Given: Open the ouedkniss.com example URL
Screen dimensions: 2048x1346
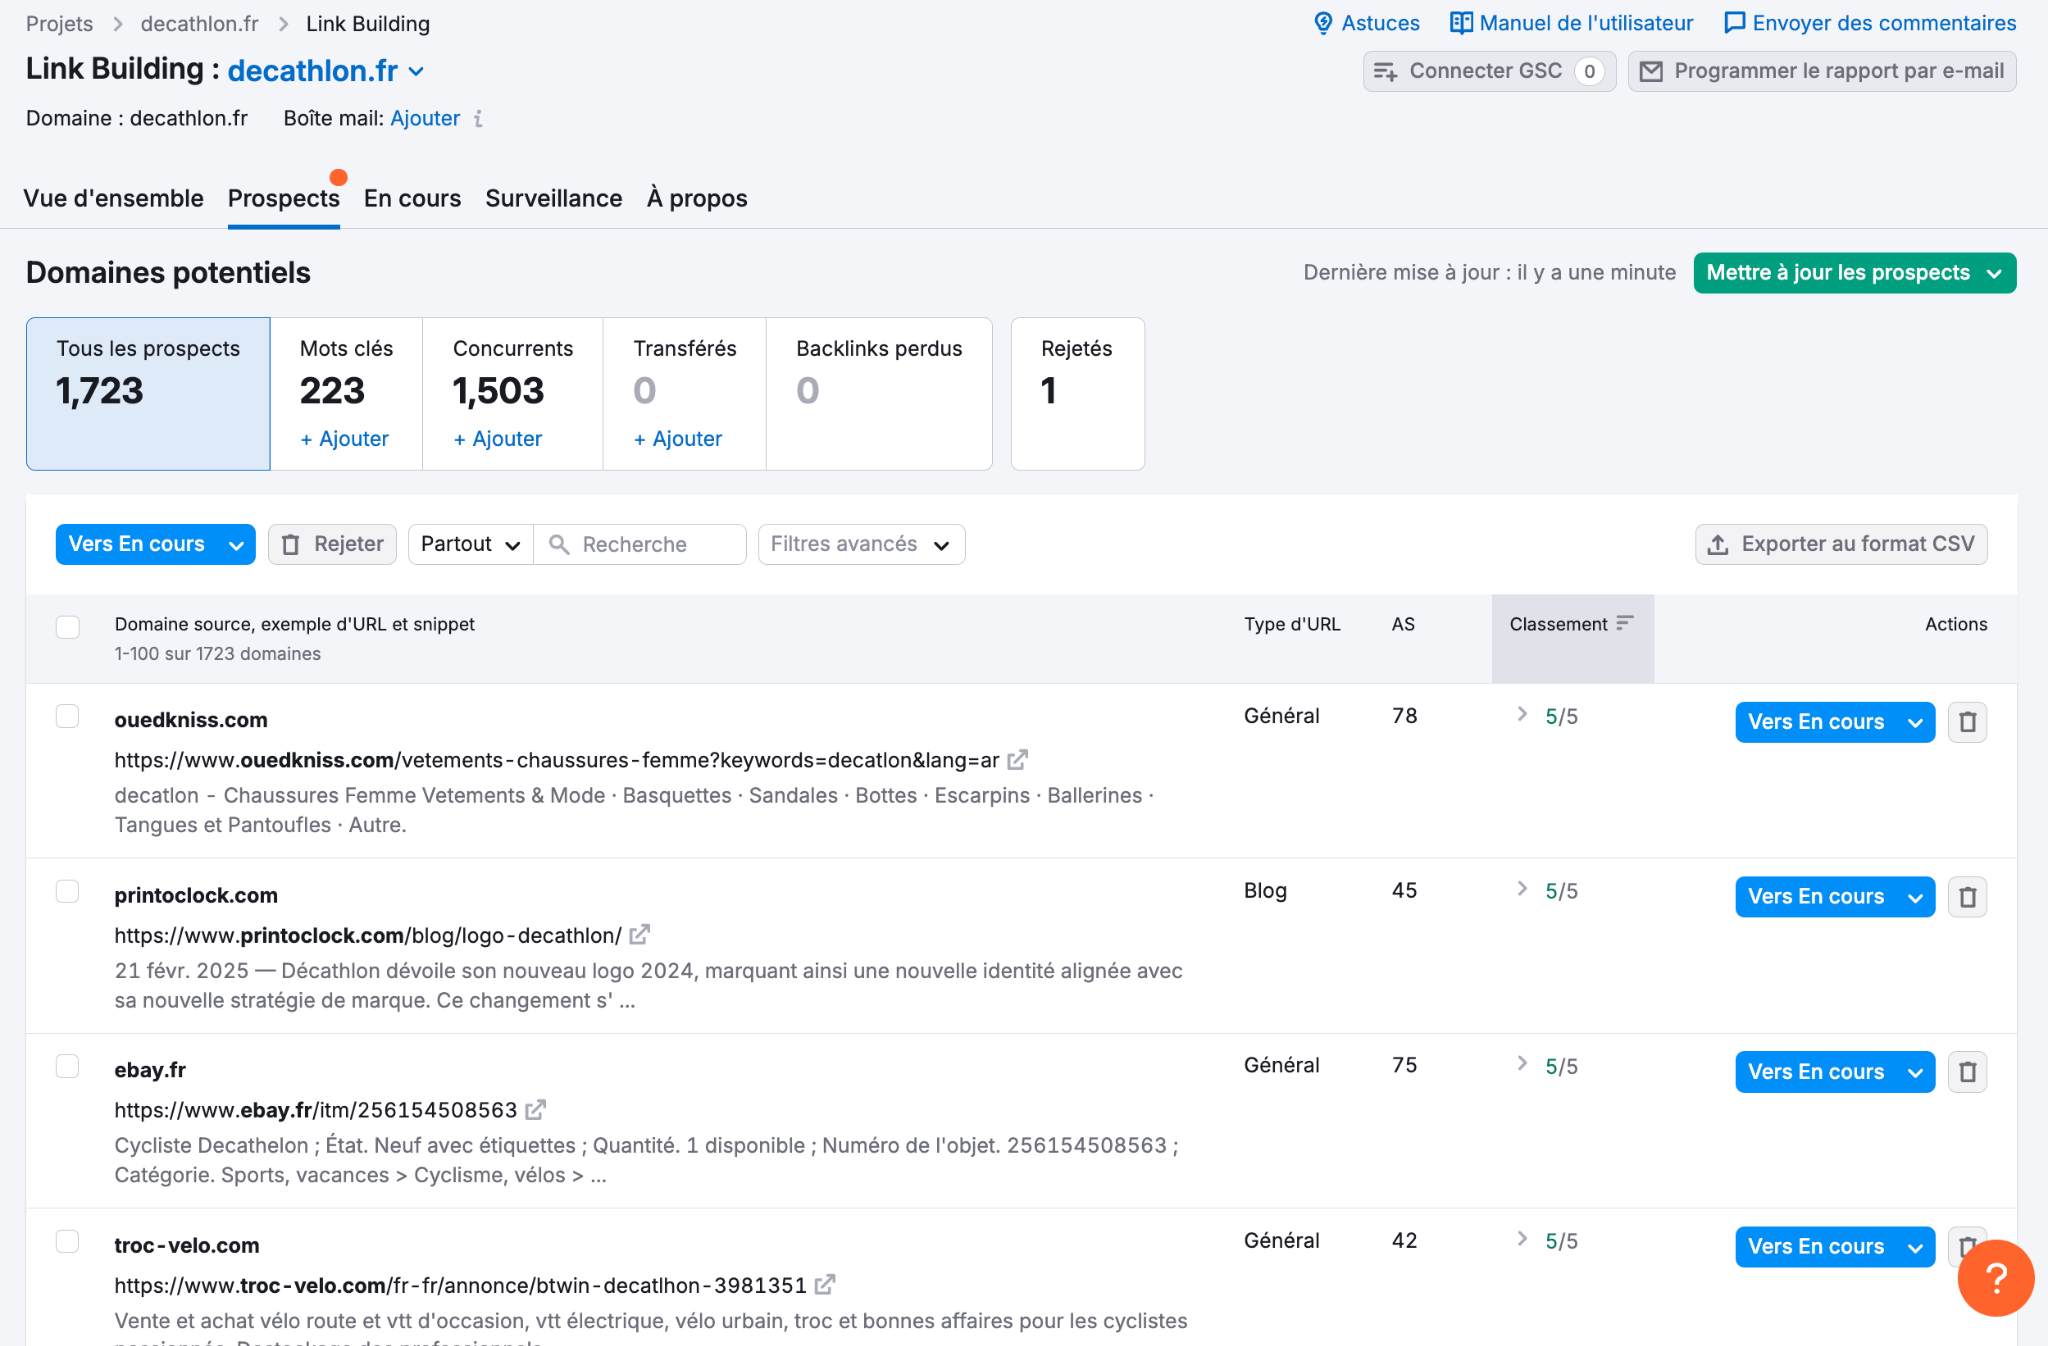Looking at the screenshot, I should [x=557, y=760].
